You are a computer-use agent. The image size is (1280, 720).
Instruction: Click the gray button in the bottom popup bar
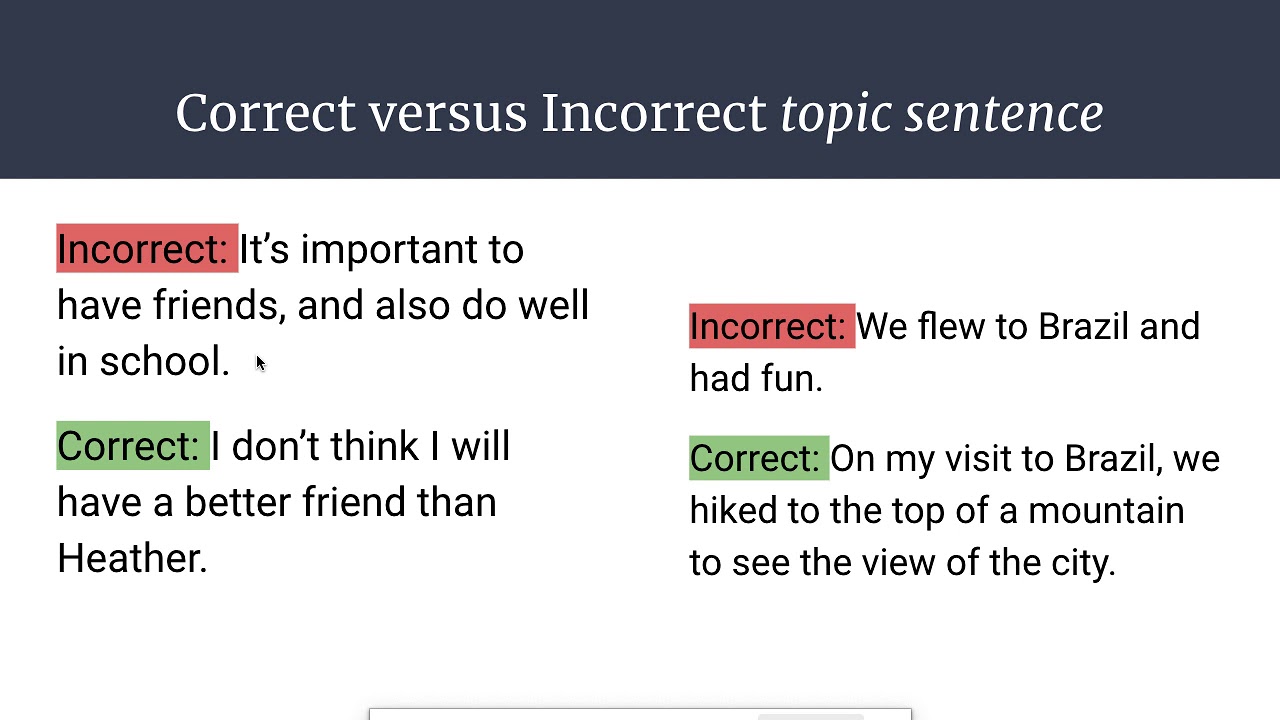[x=810, y=716]
